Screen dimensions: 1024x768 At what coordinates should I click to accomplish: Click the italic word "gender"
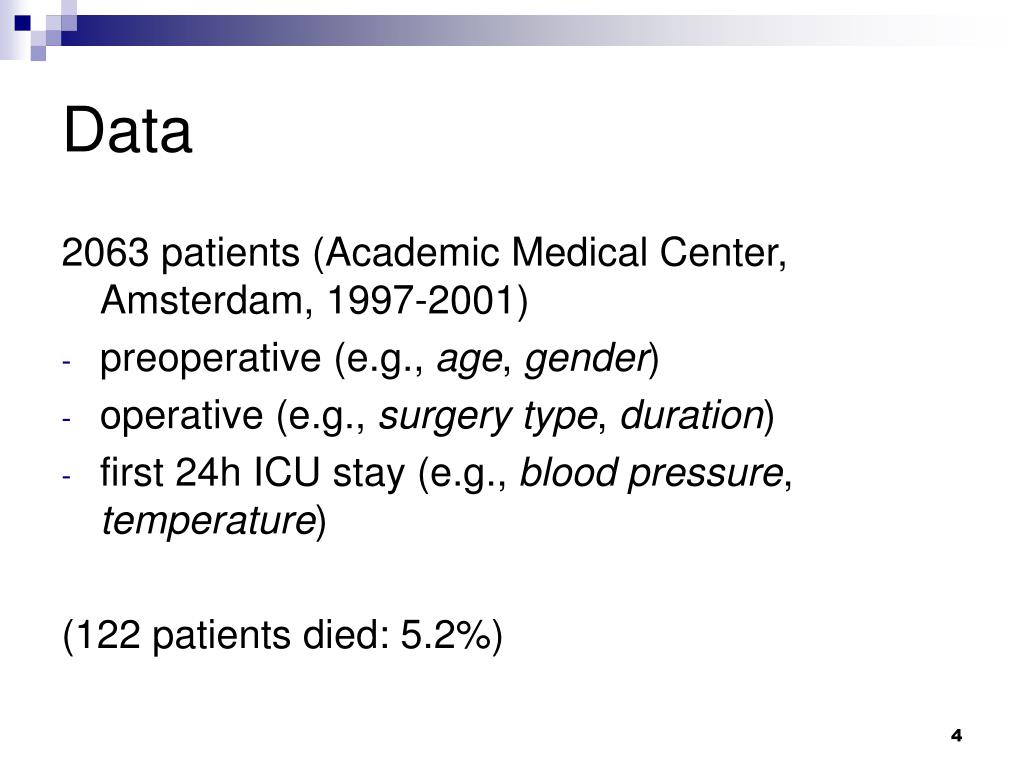[x=586, y=359]
